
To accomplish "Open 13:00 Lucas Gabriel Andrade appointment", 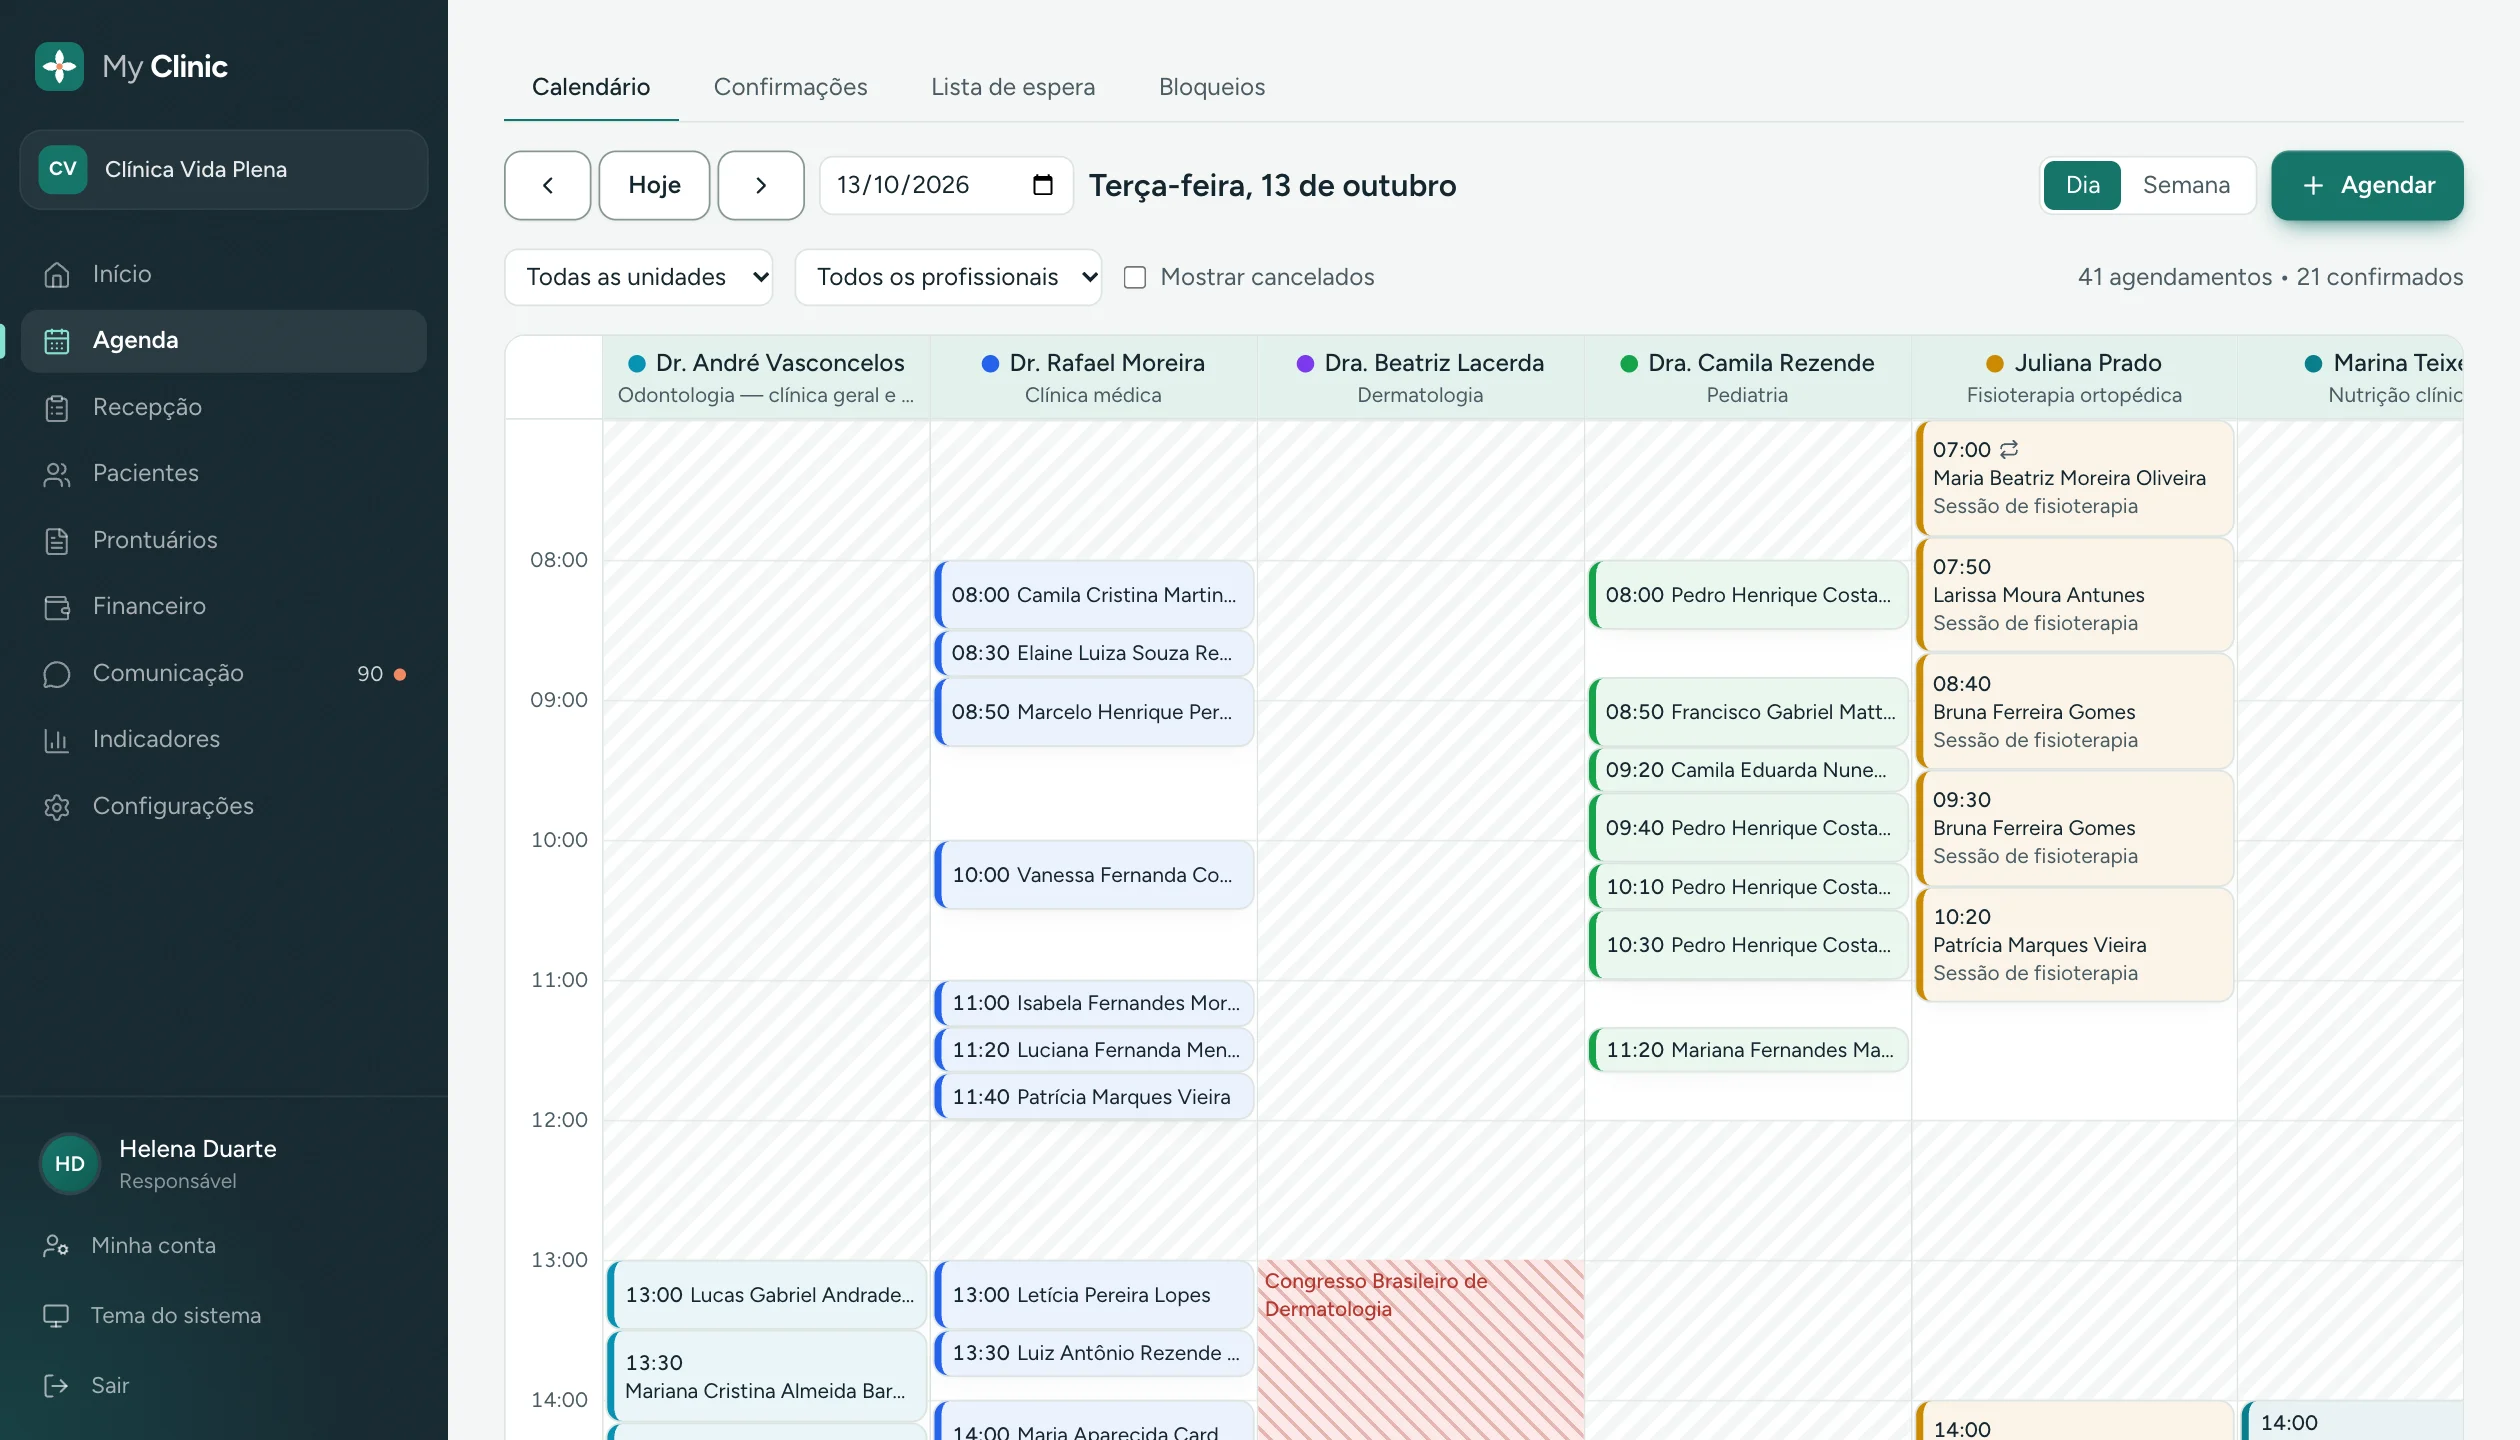I will pos(767,1295).
